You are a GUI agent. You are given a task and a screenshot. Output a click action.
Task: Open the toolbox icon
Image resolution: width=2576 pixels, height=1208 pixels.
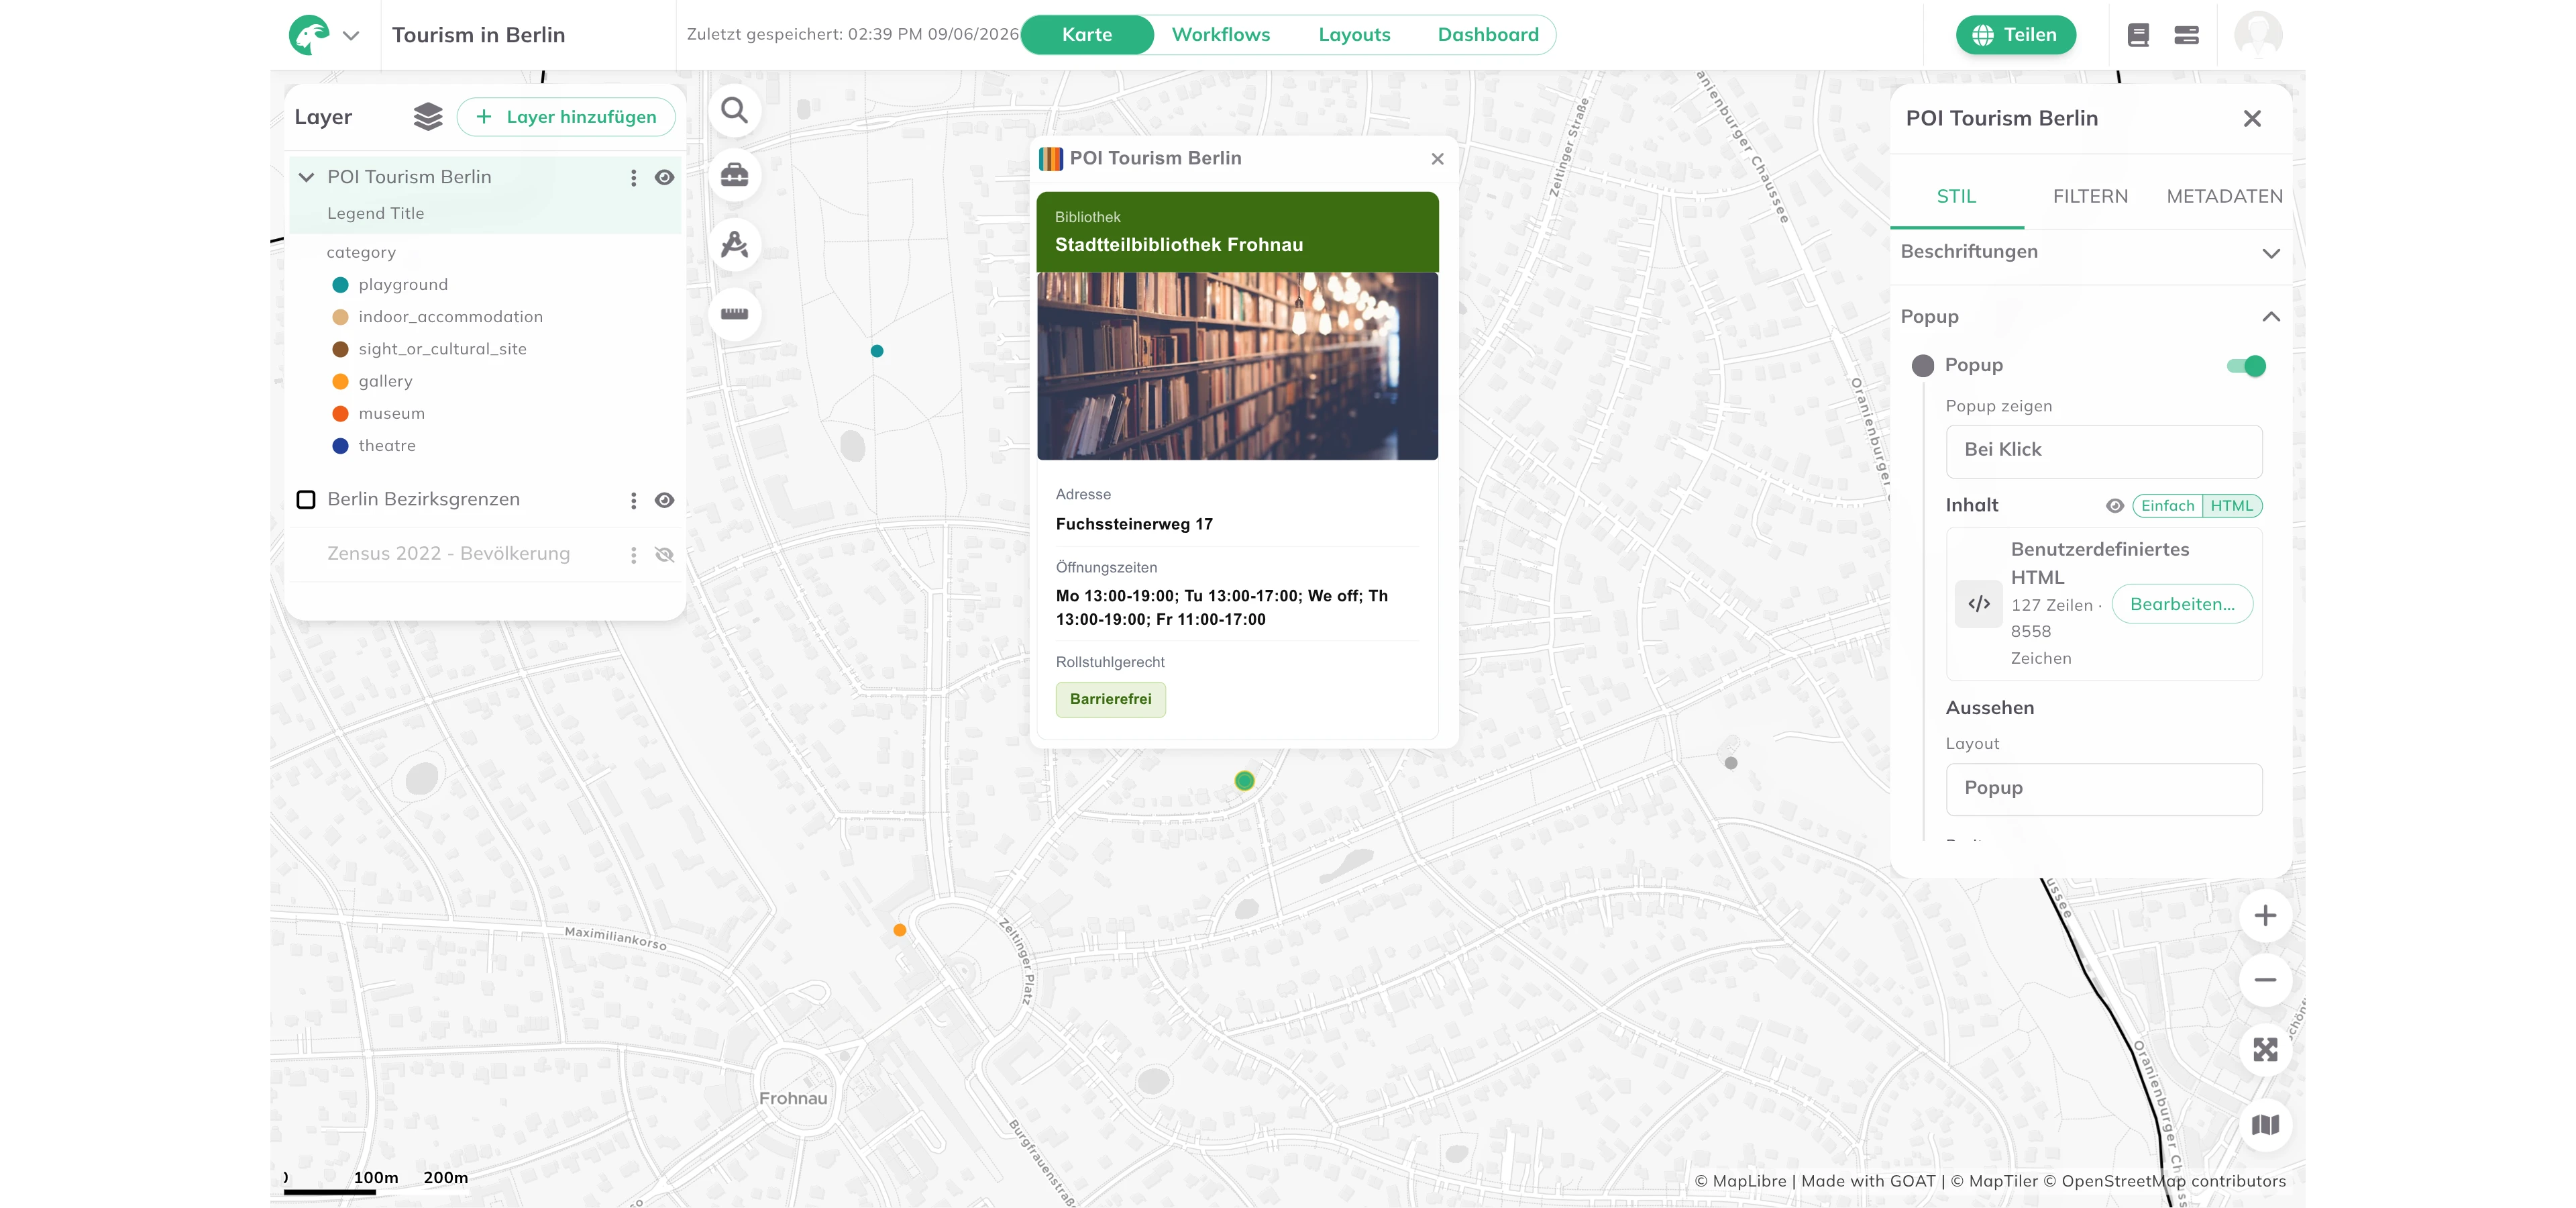click(x=734, y=175)
